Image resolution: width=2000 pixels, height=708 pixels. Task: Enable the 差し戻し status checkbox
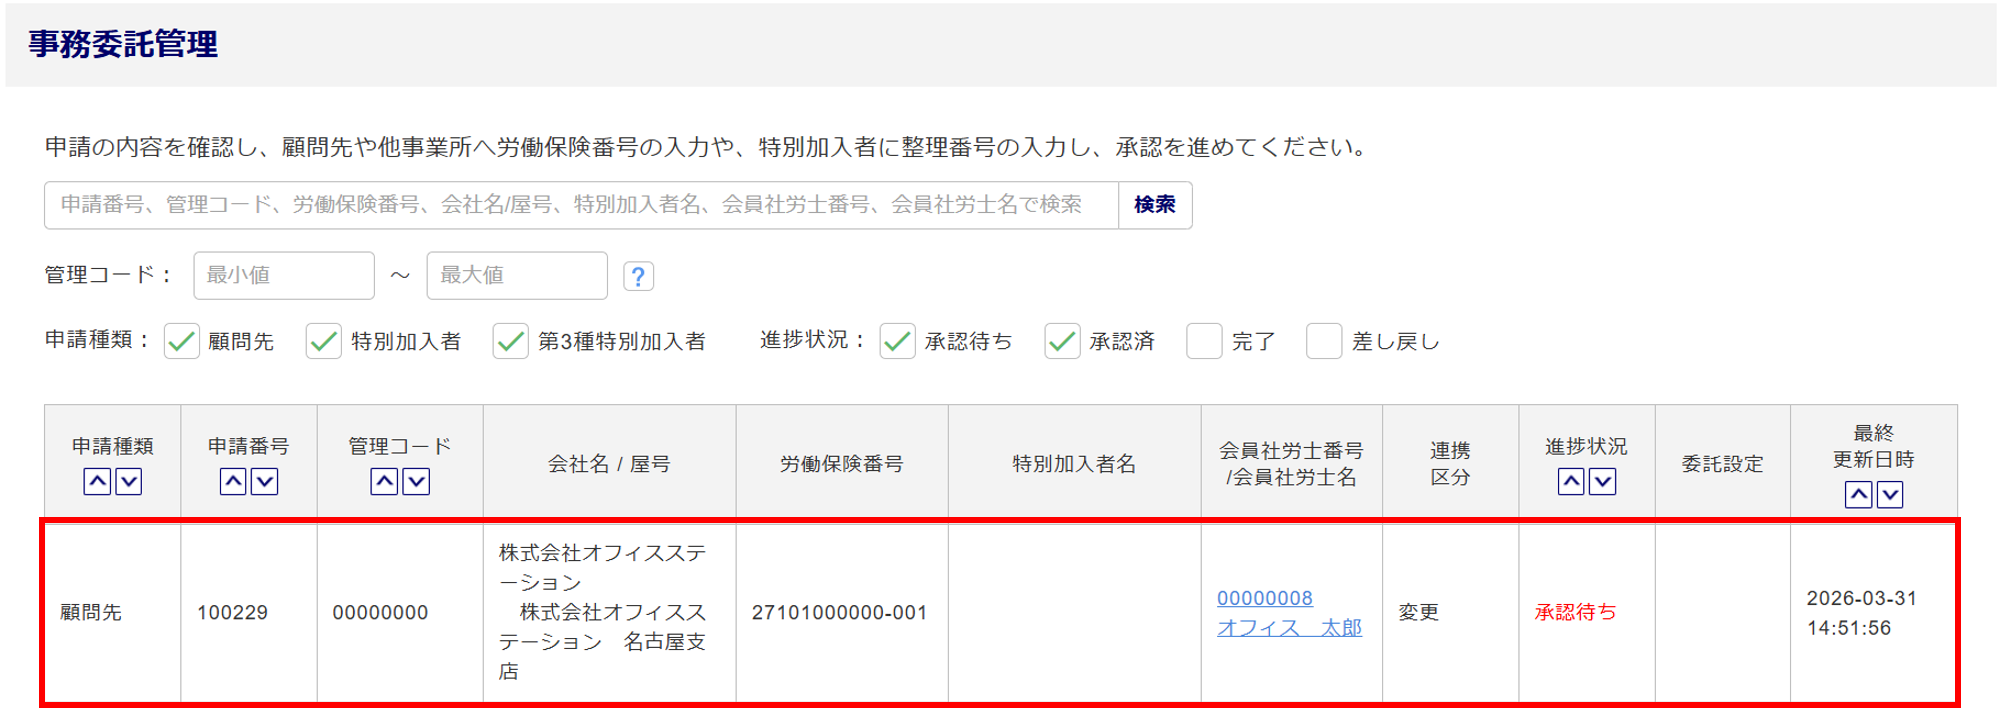pos(1324,342)
